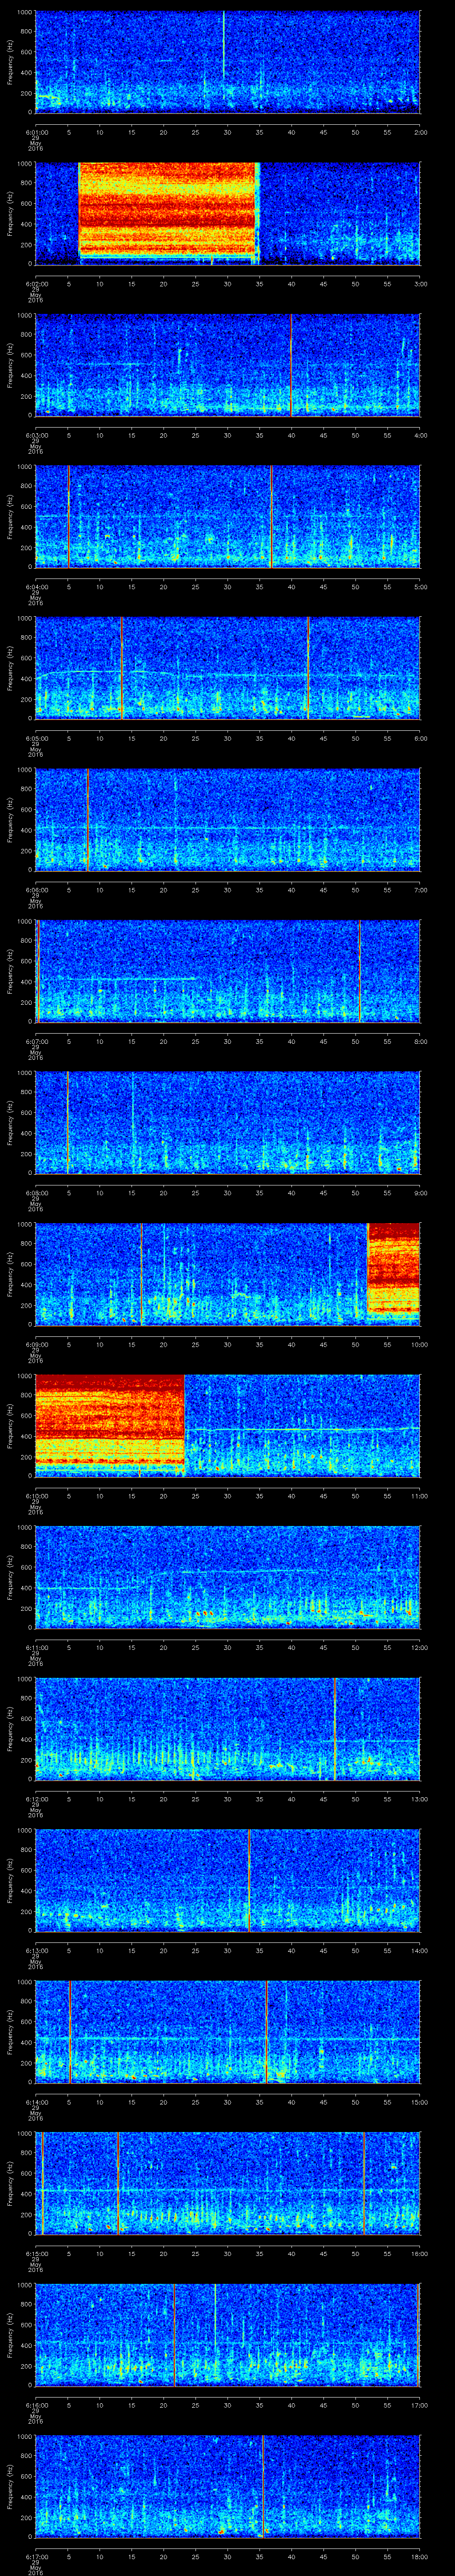The height and width of the screenshot is (2576, 455).
Task: Select the spectrogram panel starting at 6:08:00
Action: click(227, 1122)
